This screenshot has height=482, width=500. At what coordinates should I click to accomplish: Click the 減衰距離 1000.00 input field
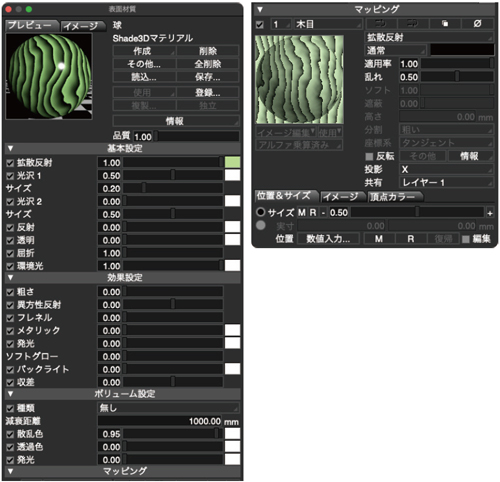pos(160,421)
